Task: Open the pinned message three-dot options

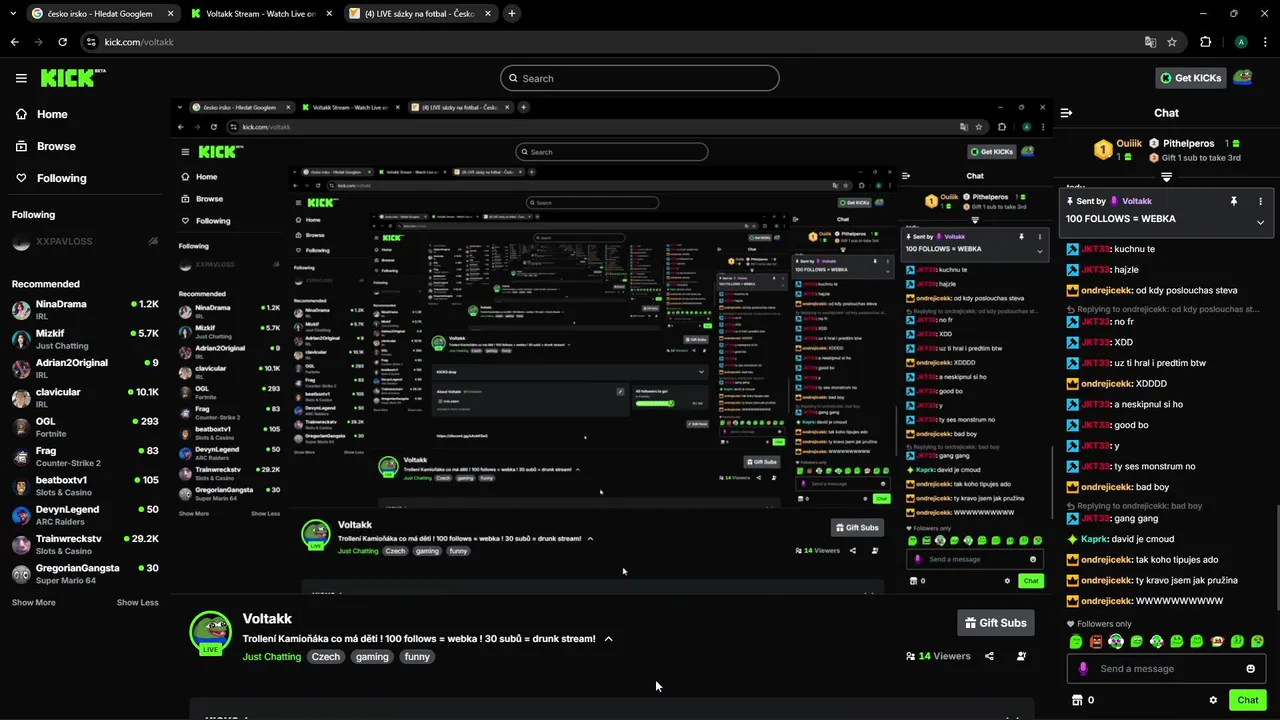Action: coord(1260,201)
